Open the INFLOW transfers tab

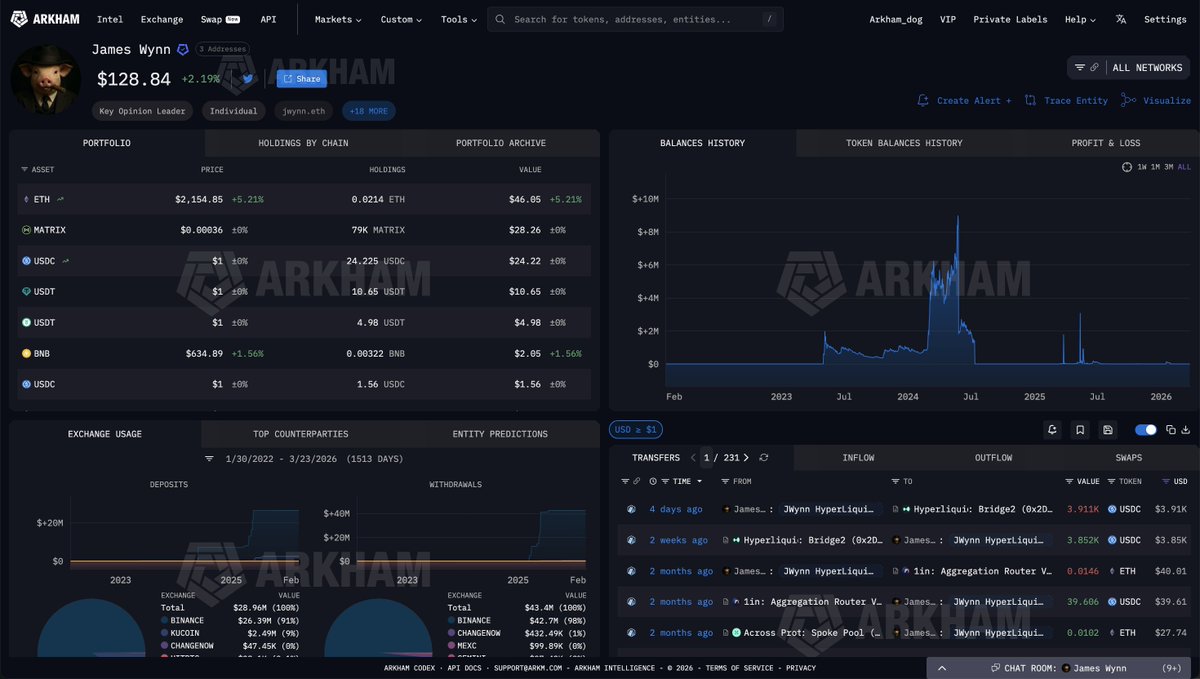[x=858, y=458]
